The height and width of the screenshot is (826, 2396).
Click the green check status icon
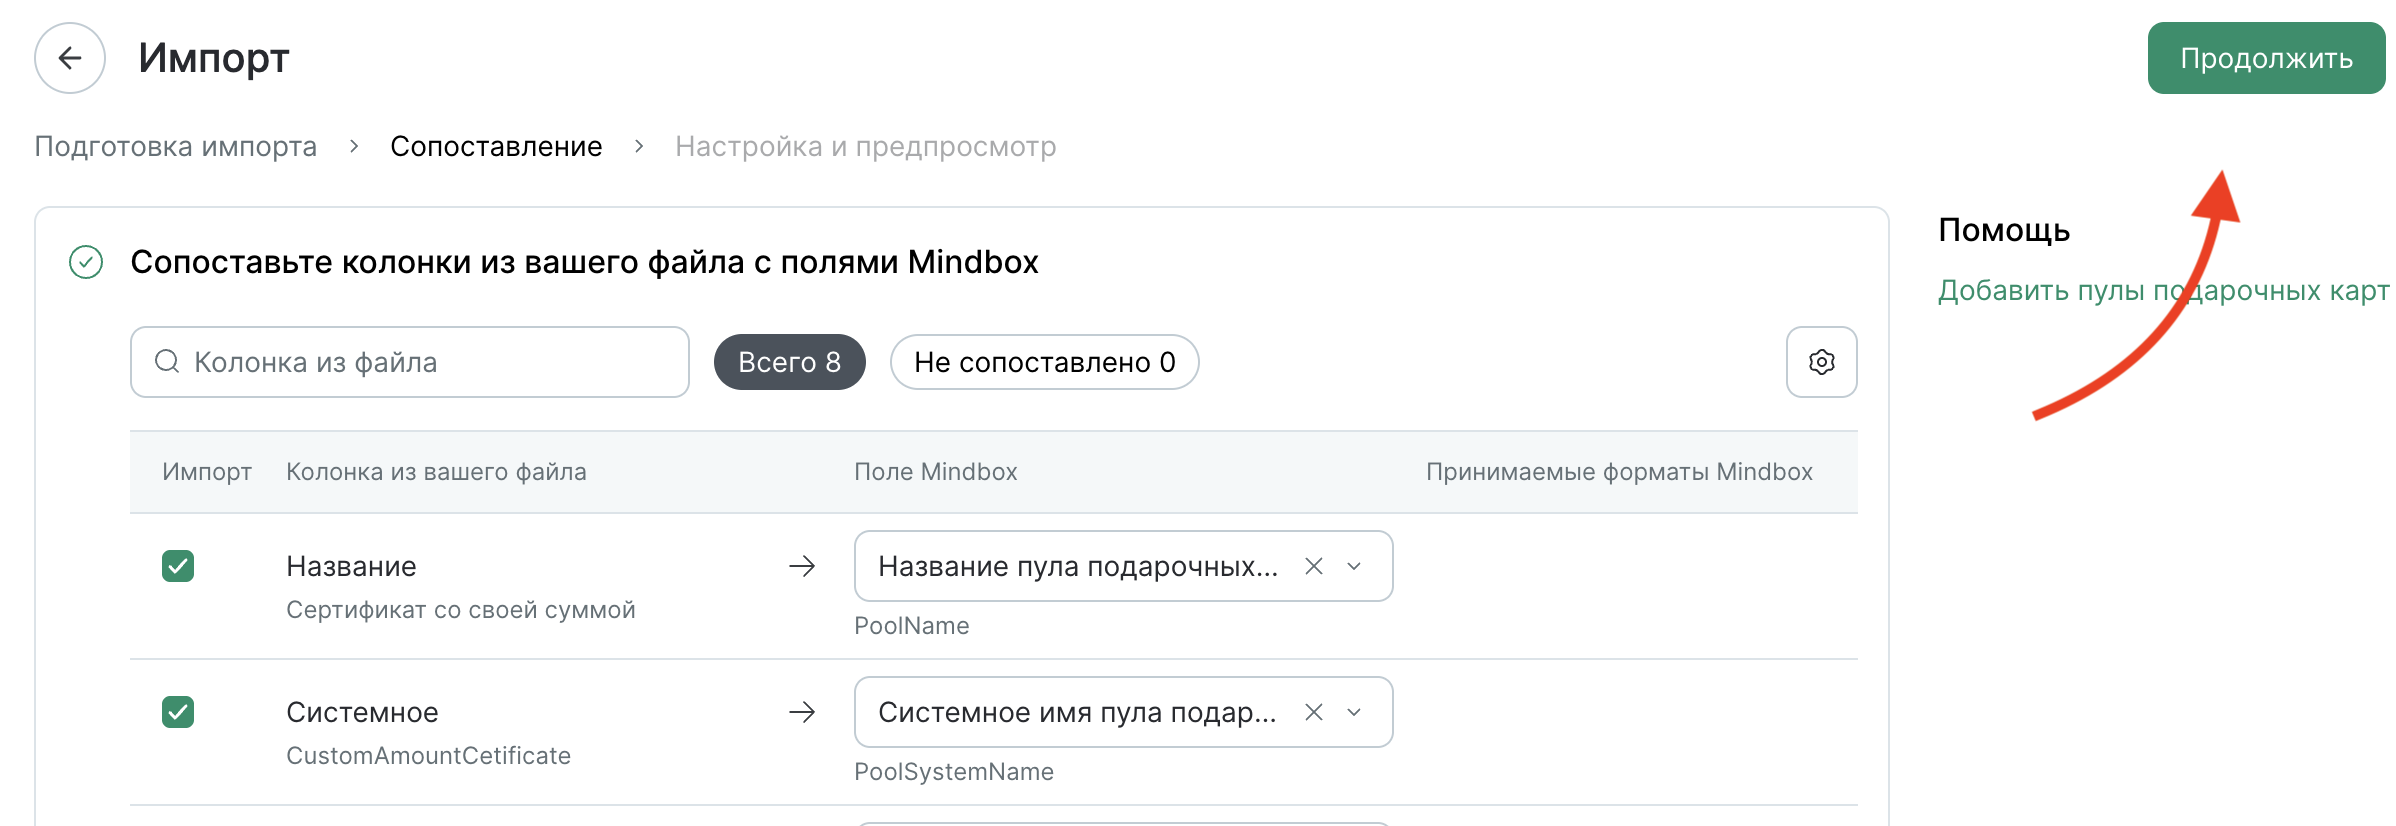[x=86, y=262]
